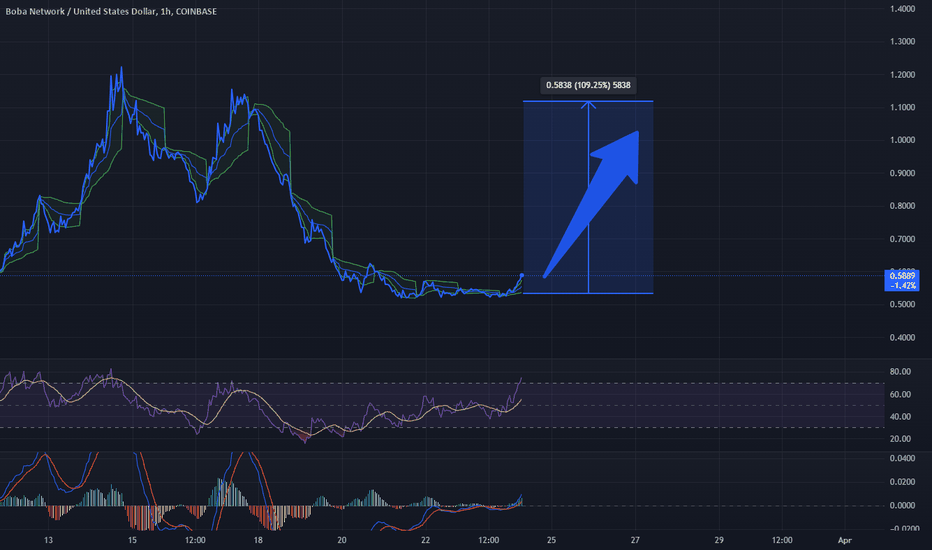Viewport: 932px width, 550px height.
Task: Pick the date label 27 on time axis
Action: pos(635,540)
